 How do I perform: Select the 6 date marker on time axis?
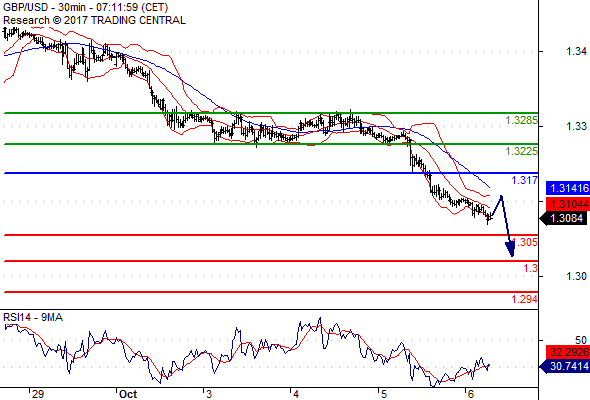pos(470,394)
